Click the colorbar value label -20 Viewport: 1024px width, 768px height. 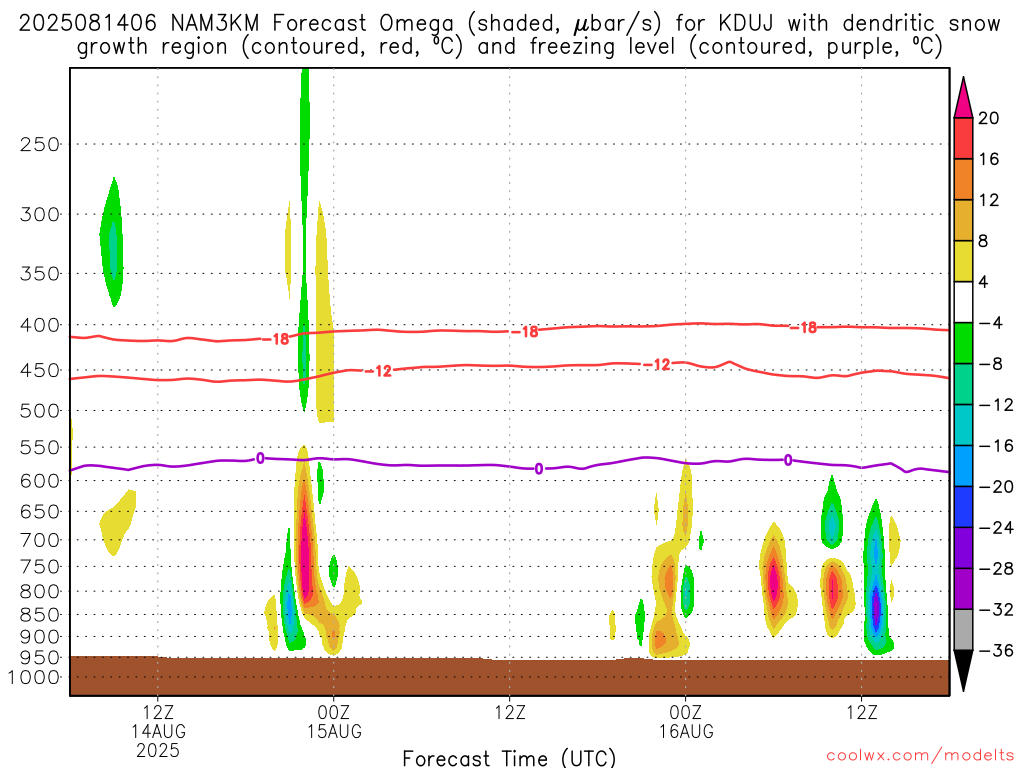coord(996,487)
